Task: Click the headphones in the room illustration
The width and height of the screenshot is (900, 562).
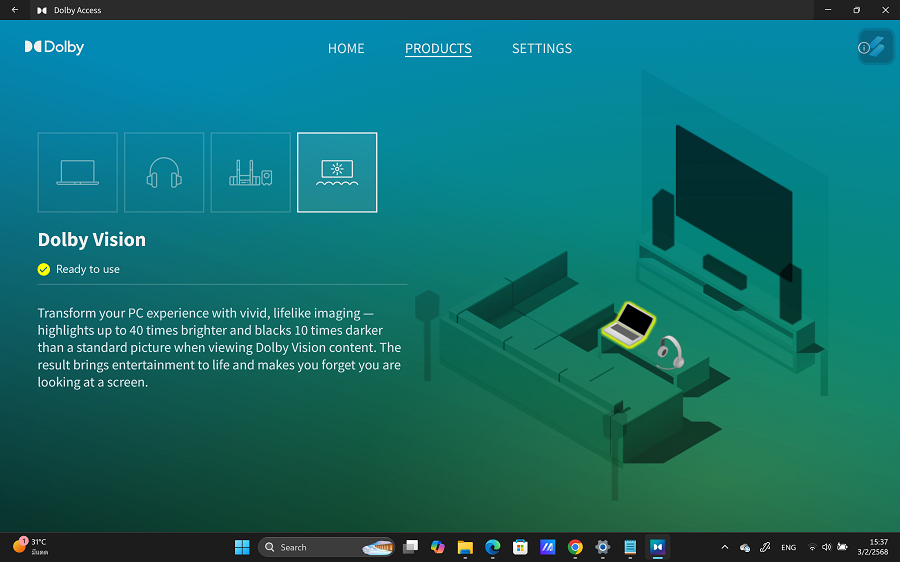Action: click(x=670, y=351)
